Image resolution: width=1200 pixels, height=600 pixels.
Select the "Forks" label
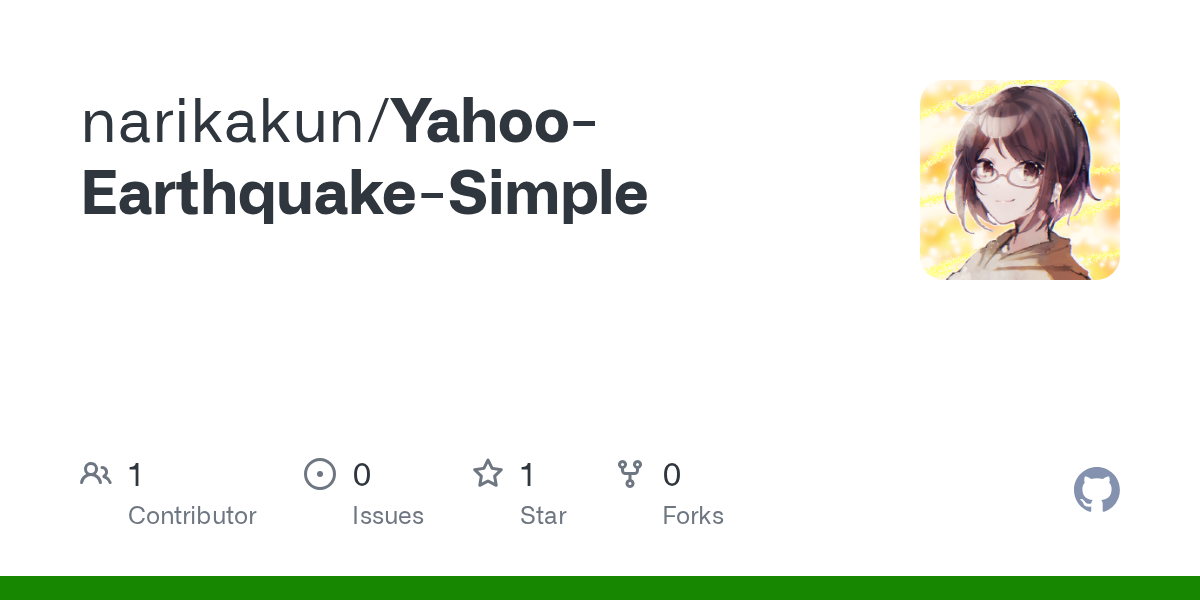coord(693,516)
